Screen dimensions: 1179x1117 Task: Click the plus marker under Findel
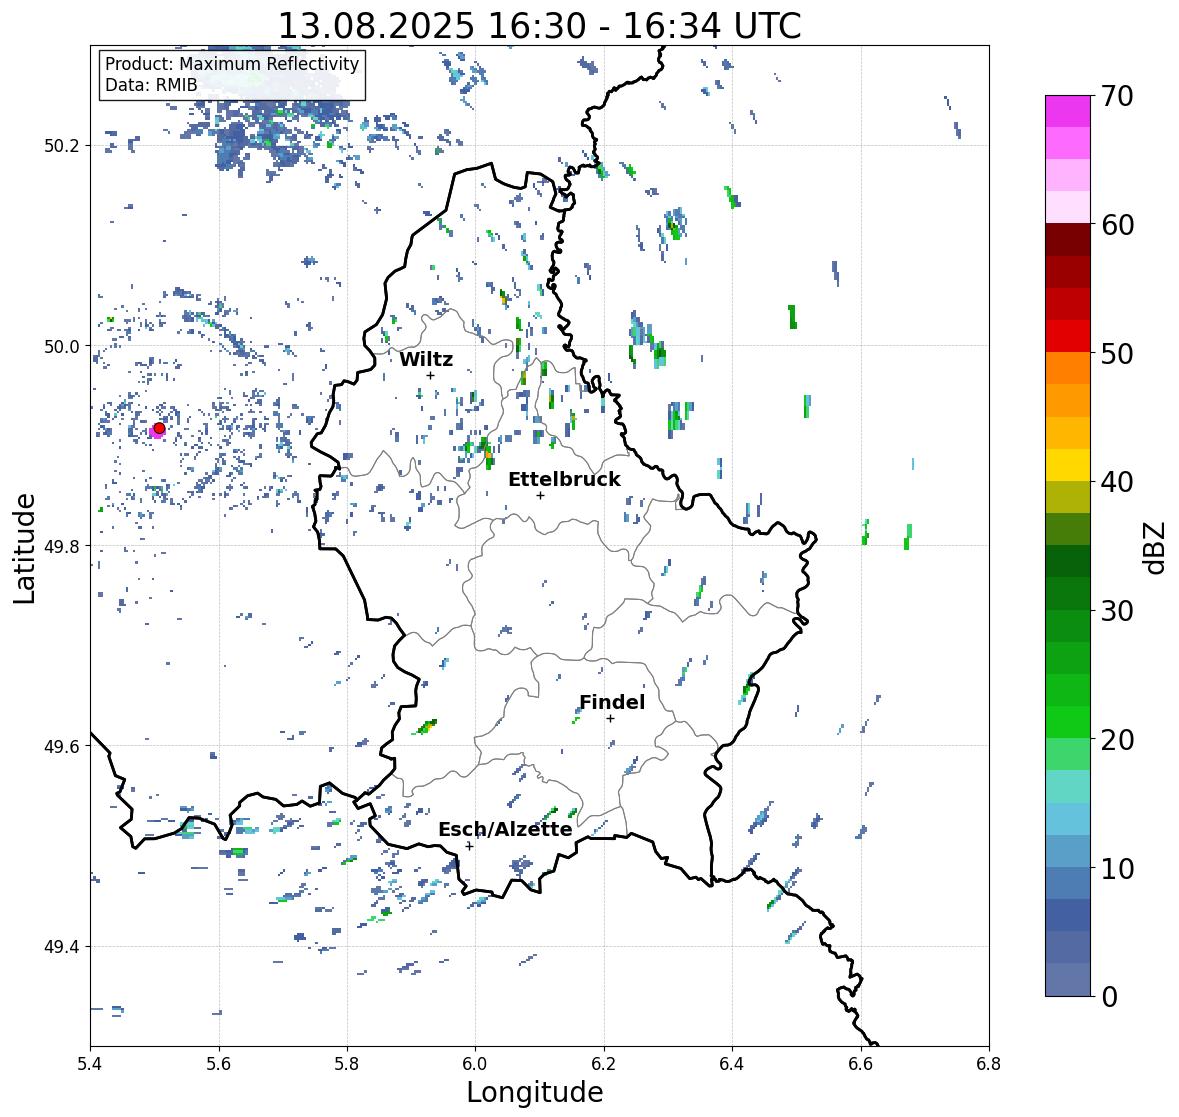coord(611,719)
